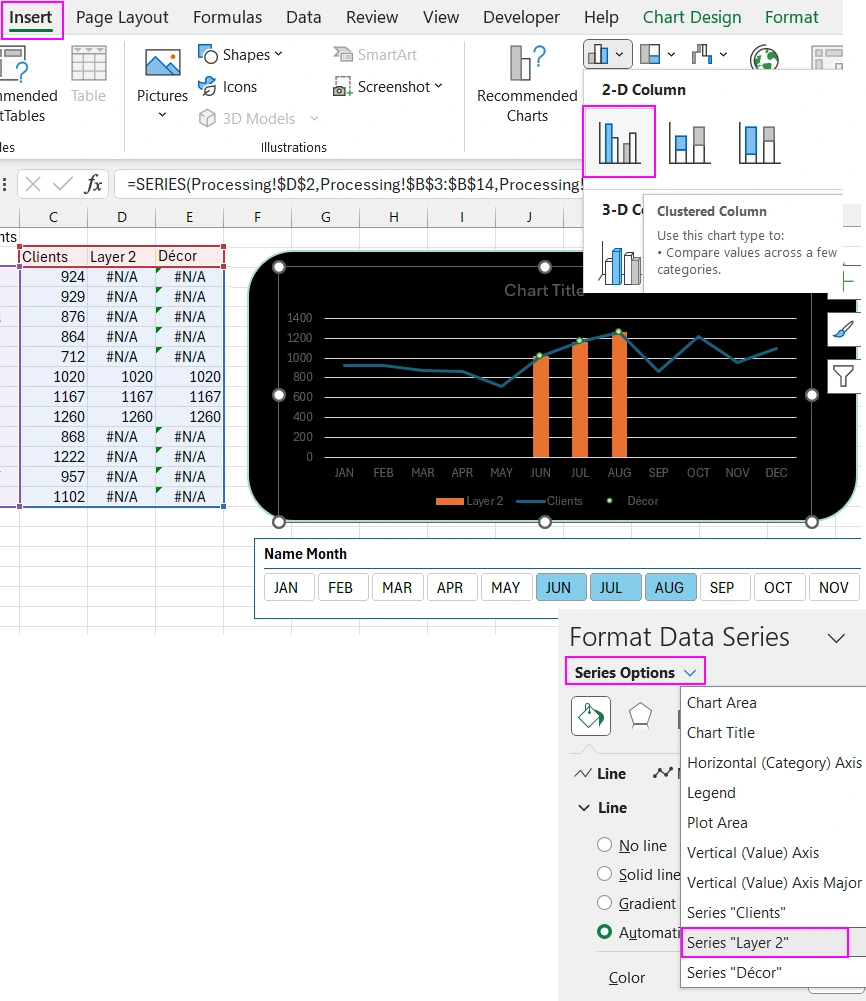Choose the No line radio button

604,845
